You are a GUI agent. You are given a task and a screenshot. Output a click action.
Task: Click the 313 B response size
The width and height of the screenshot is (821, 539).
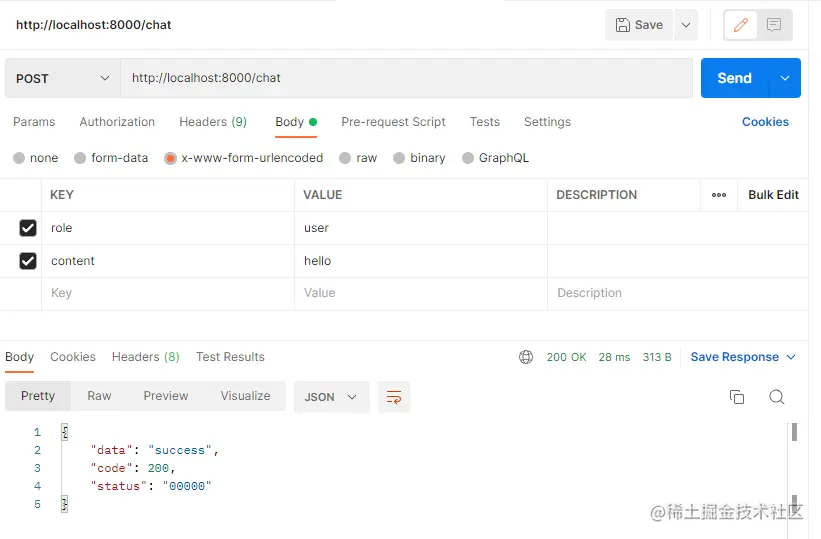pyautogui.click(x=657, y=357)
